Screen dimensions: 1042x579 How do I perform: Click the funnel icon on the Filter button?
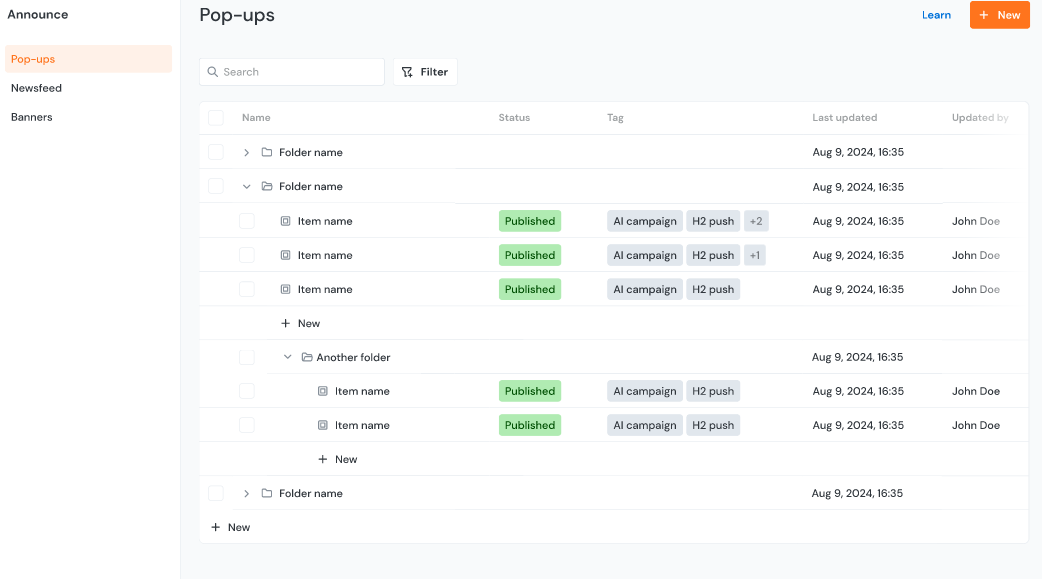(407, 72)
